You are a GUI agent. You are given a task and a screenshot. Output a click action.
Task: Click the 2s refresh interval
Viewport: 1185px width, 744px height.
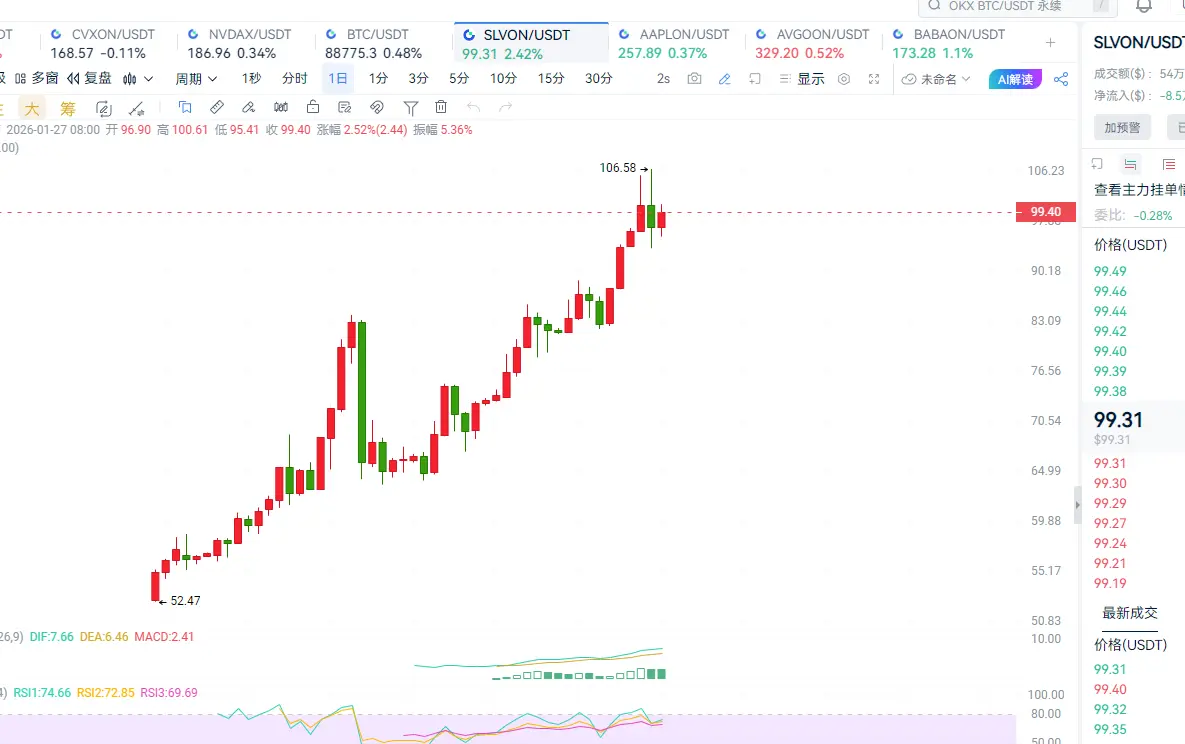click(x=664, y=79)
